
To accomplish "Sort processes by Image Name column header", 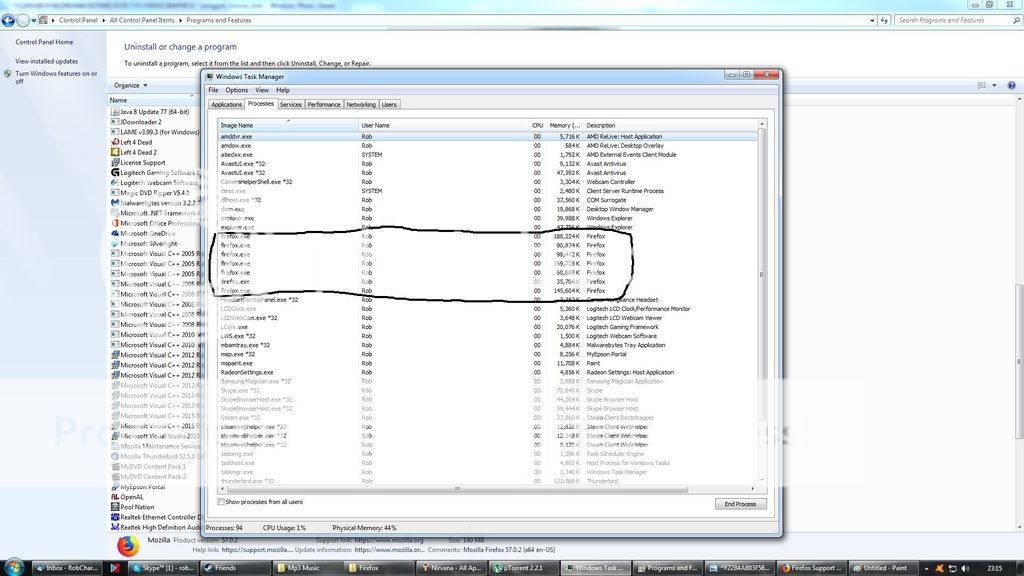I will (x=288, y=125).
